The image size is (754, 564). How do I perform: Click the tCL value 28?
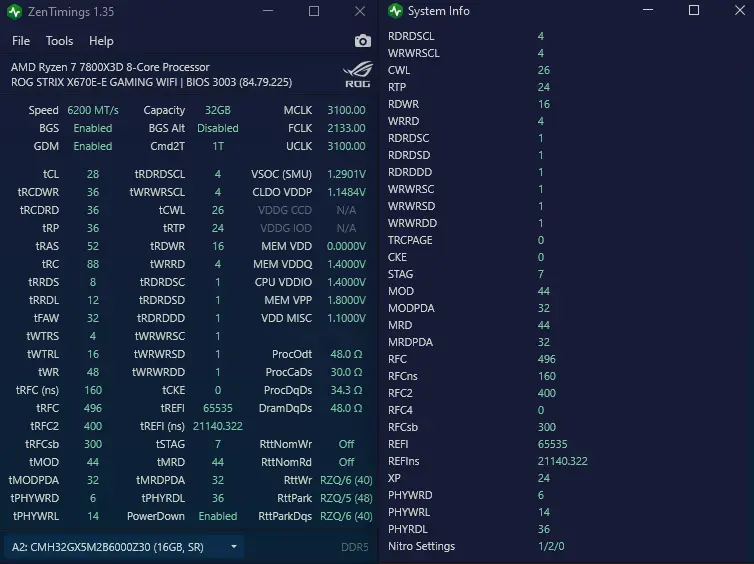pos(93,174)
